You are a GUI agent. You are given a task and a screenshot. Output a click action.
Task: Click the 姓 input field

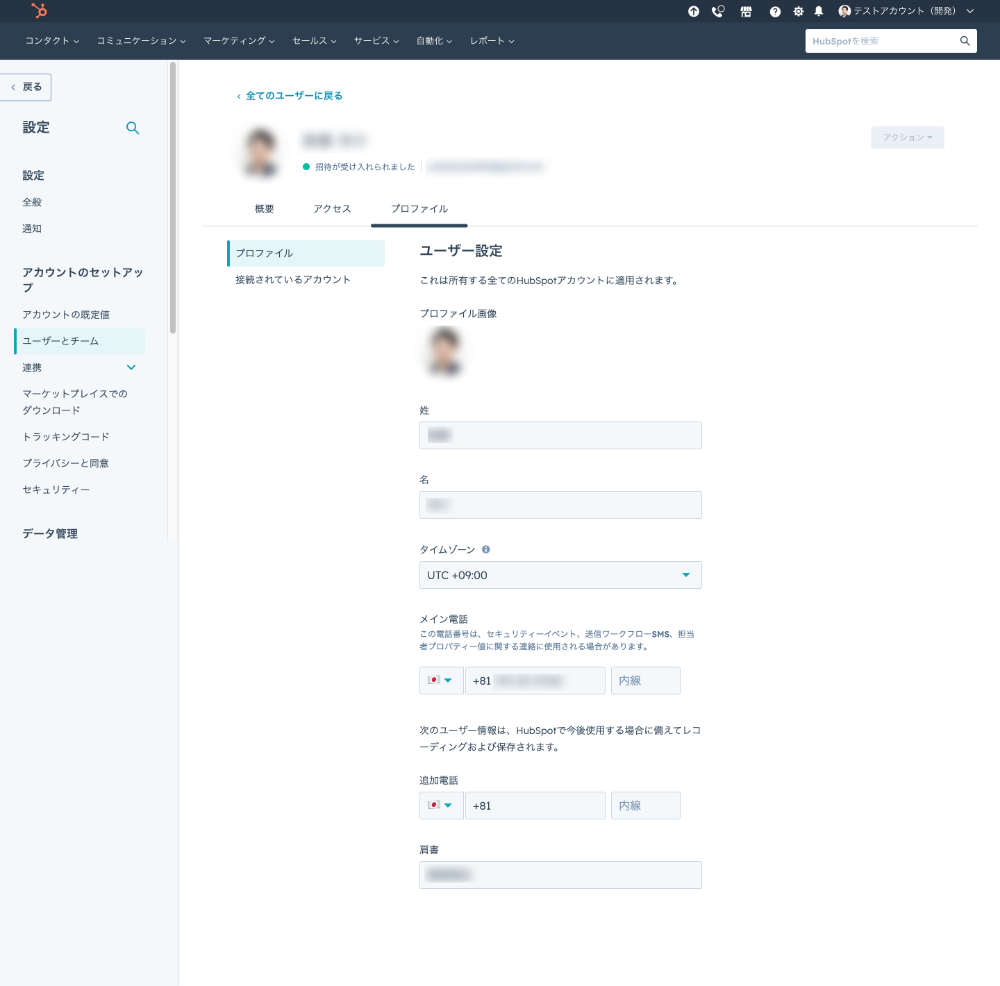[x=560, y=435]
